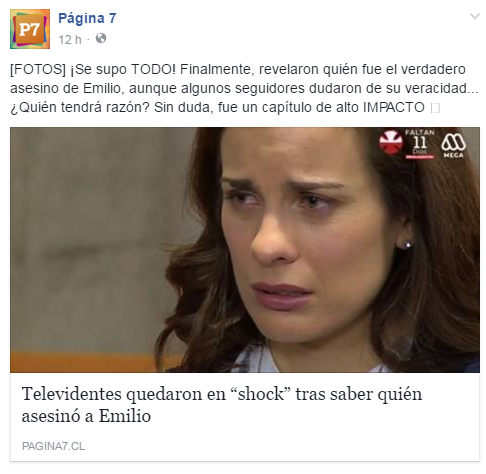486x474 pixels.
Task: Click the Página 7 profile logo
Action: (30, 29)
